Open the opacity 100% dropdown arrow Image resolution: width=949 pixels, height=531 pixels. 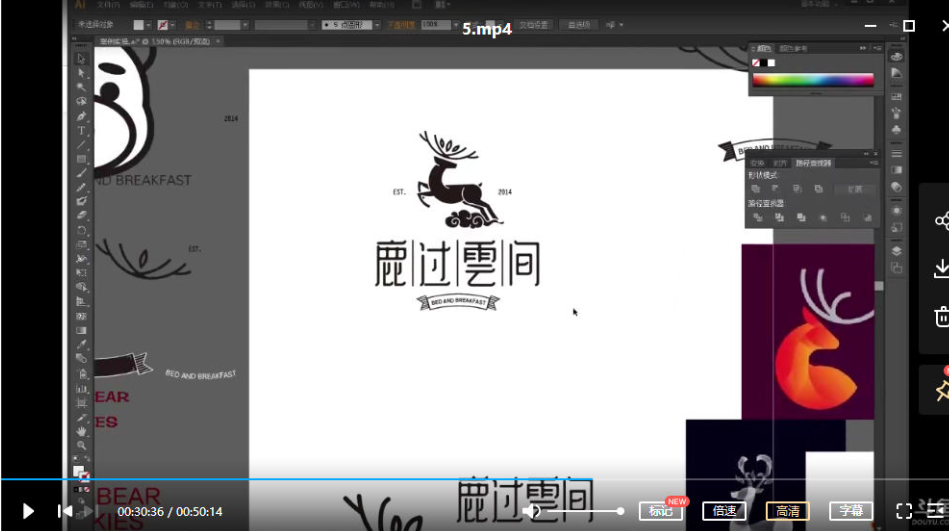tap(455, 25)
